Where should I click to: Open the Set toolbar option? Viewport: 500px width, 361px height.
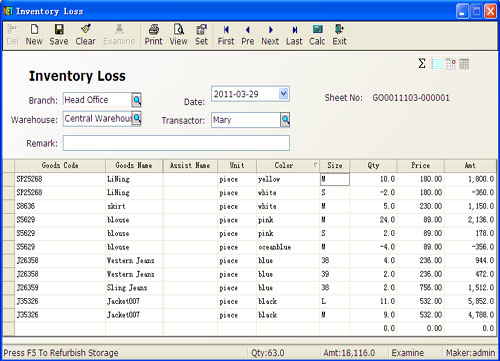pos(201,35)
